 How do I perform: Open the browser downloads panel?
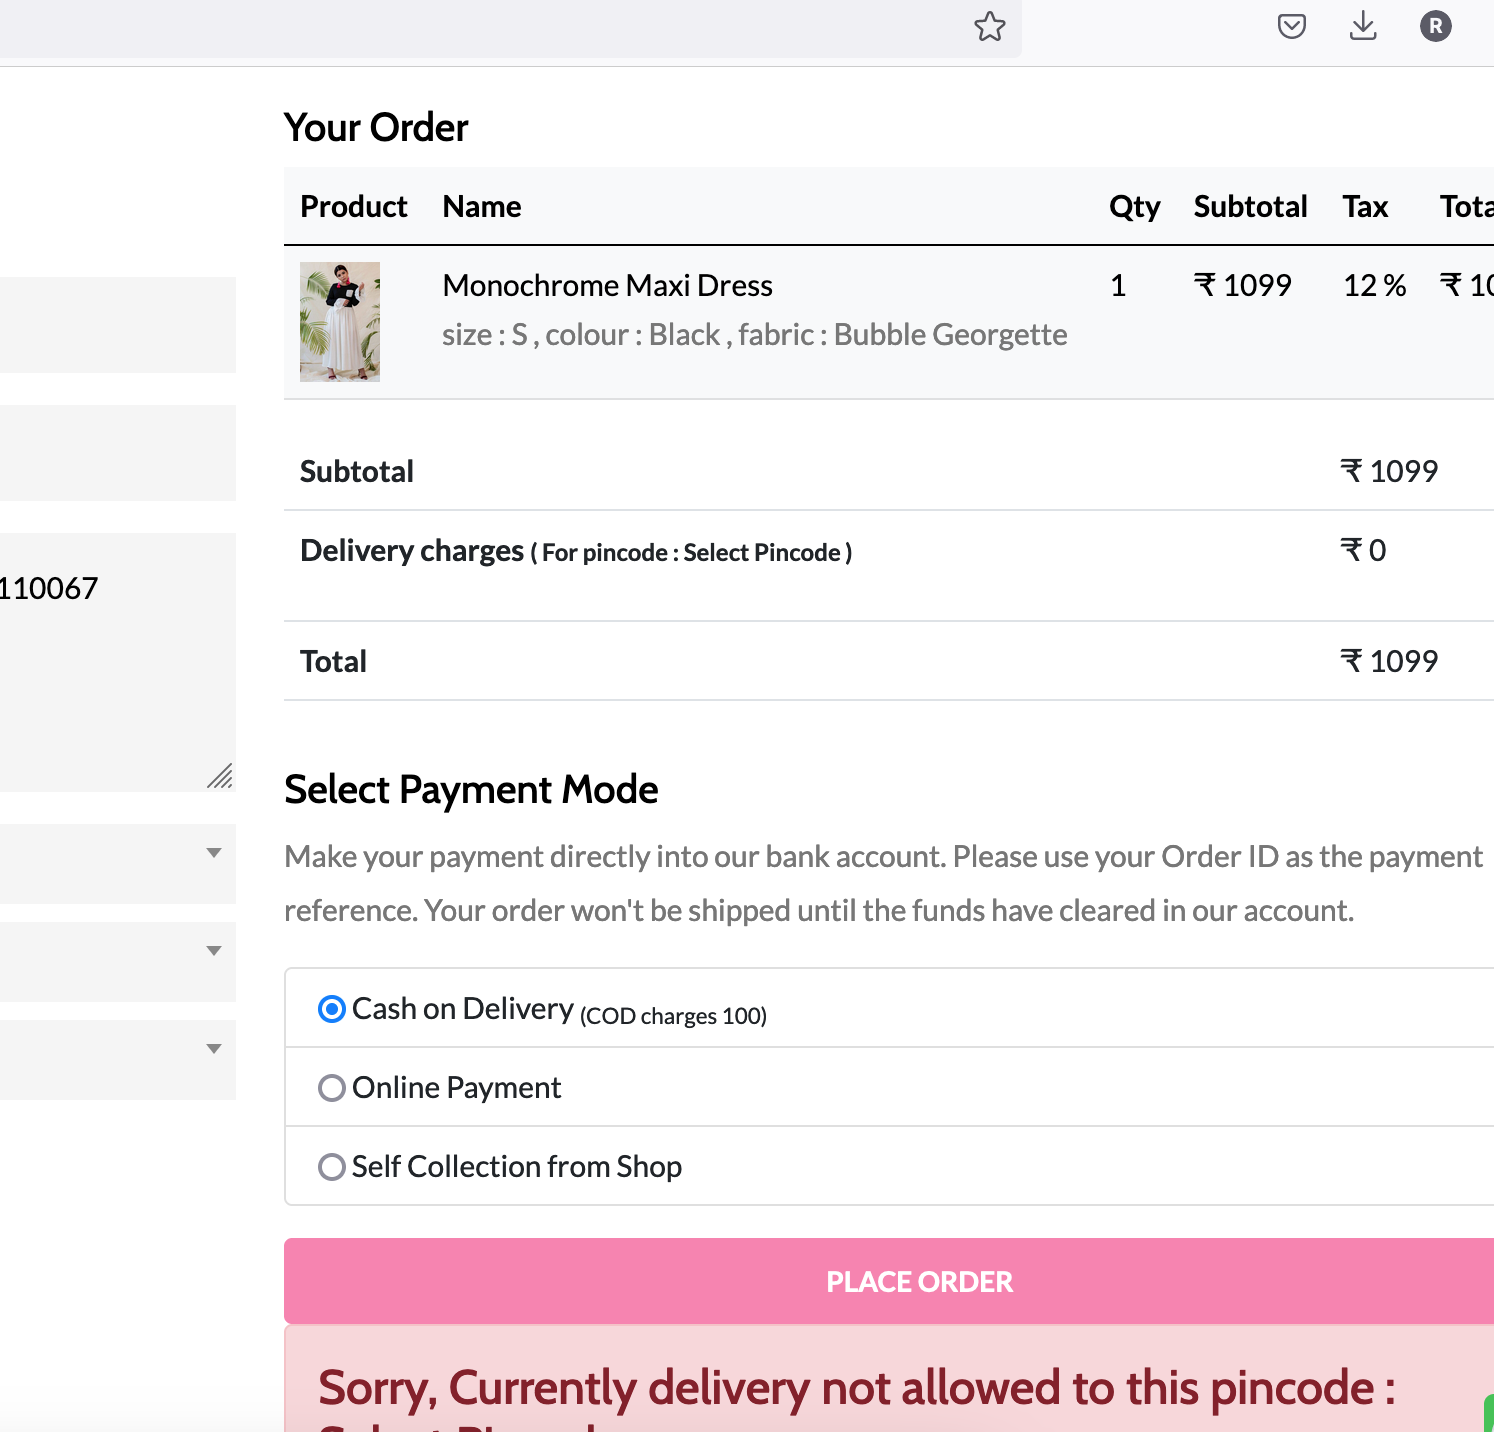point(1363,26)
